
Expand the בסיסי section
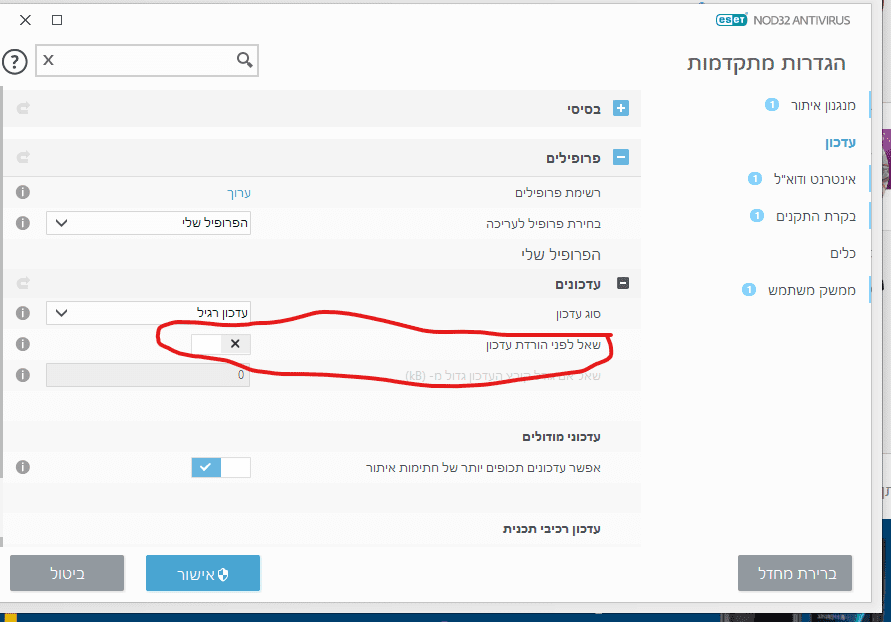623,107
